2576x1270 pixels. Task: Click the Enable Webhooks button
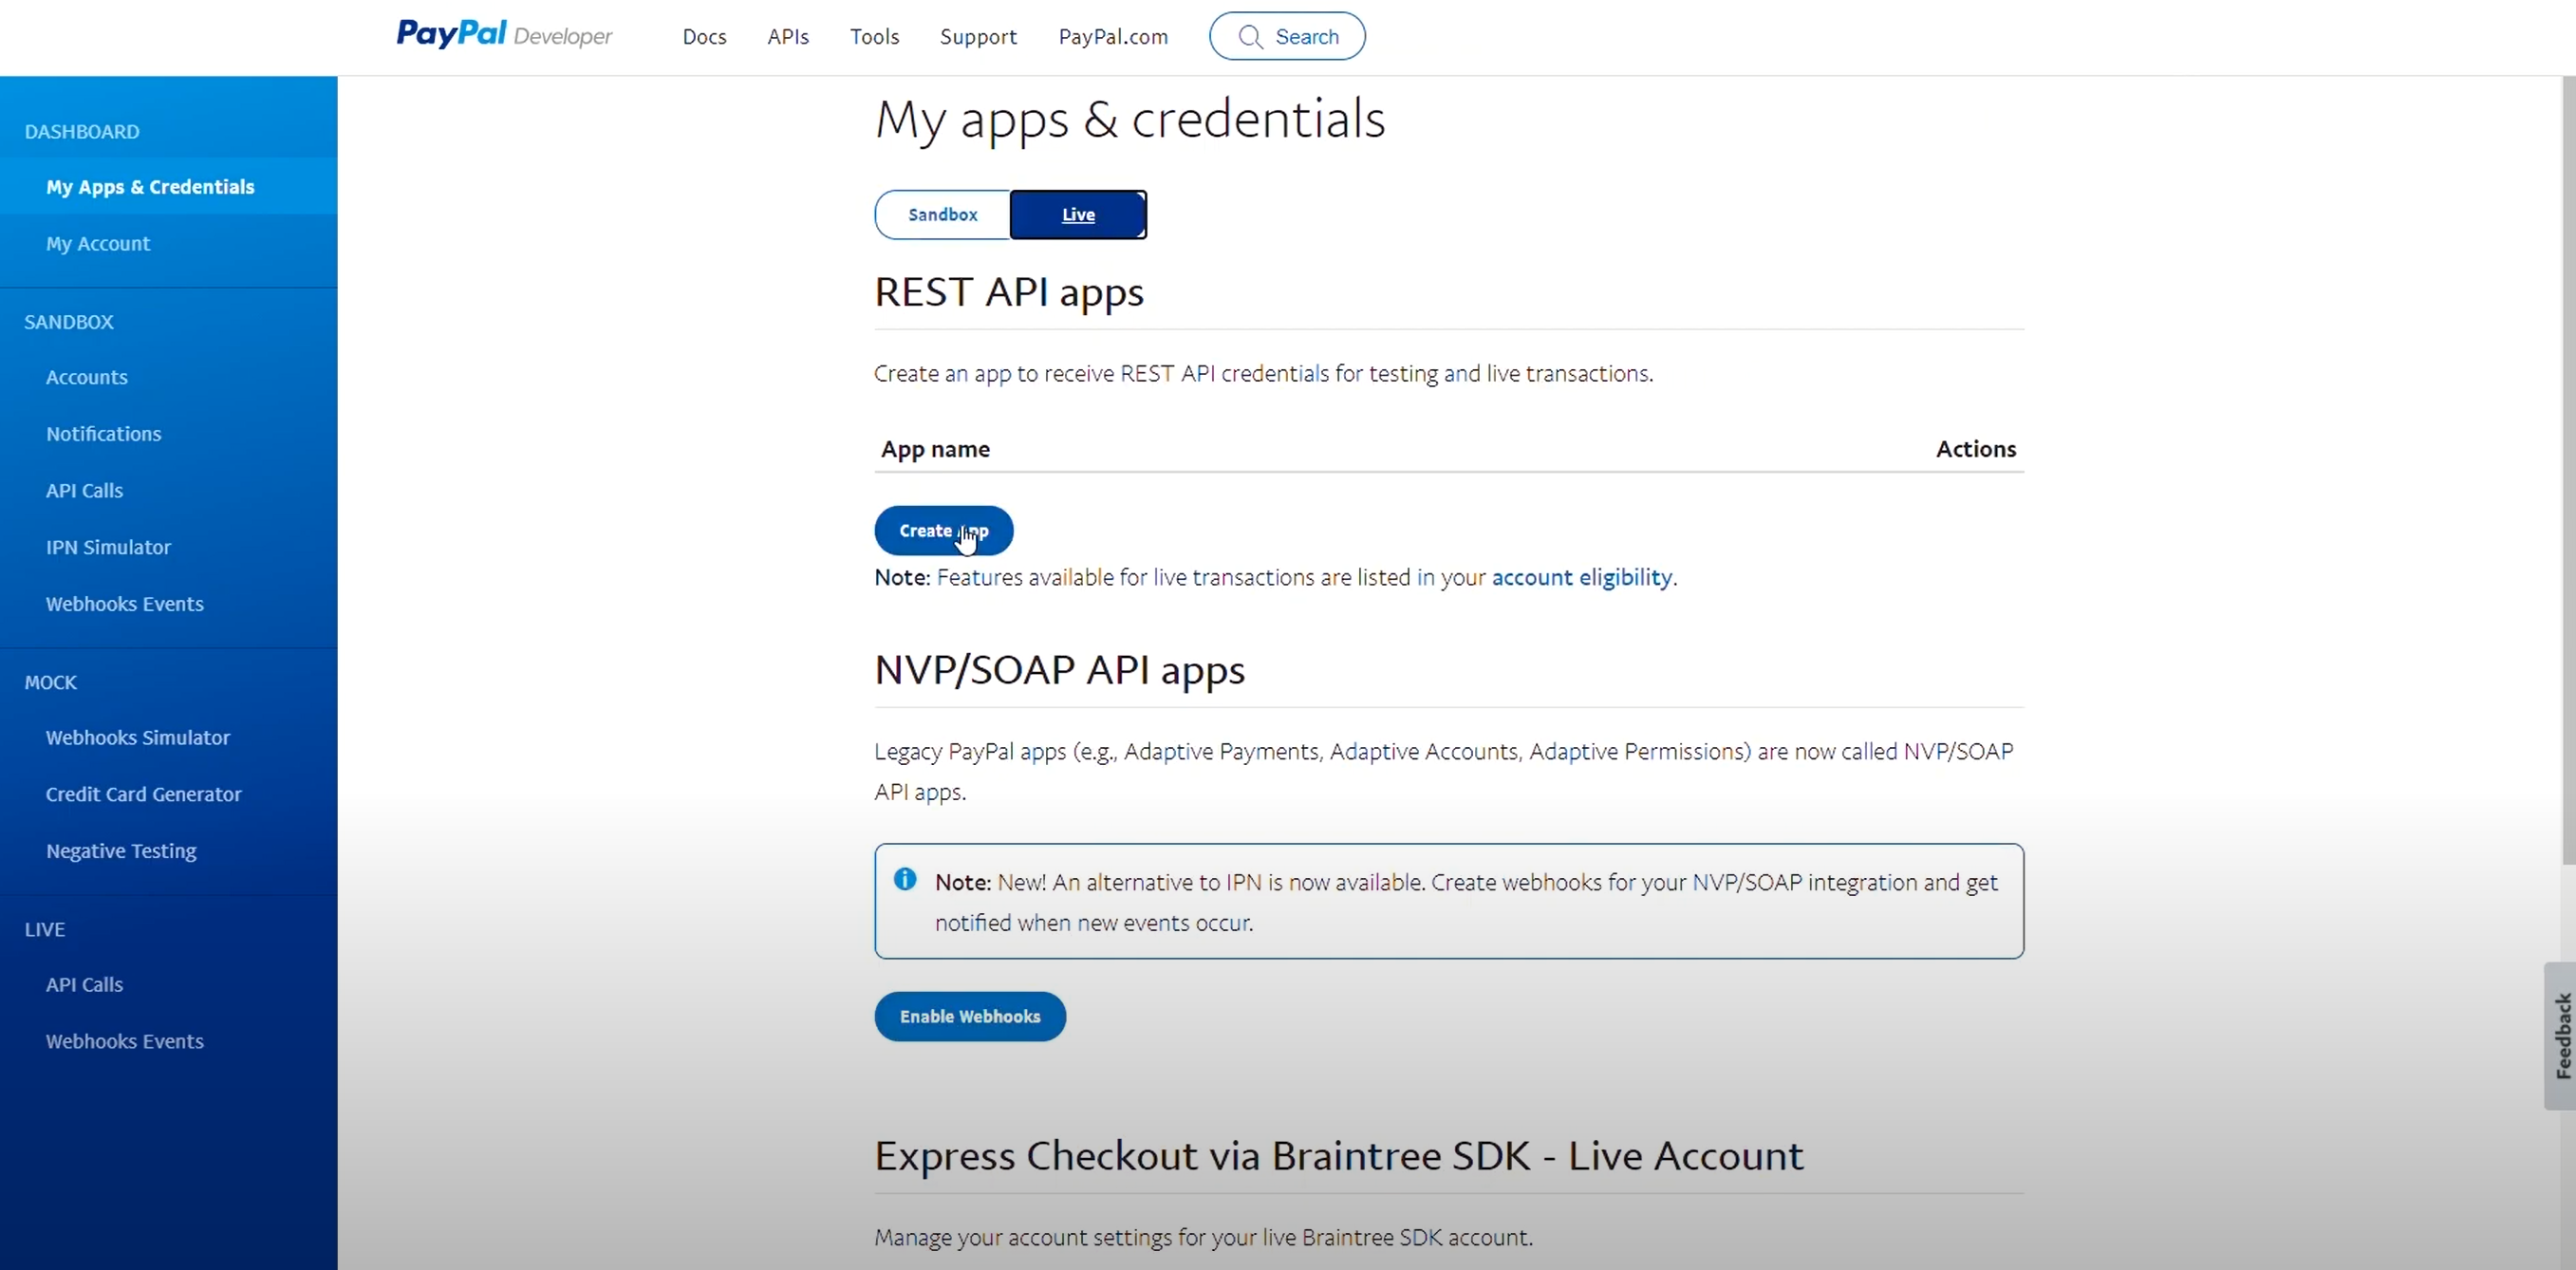click(969, 1016)
